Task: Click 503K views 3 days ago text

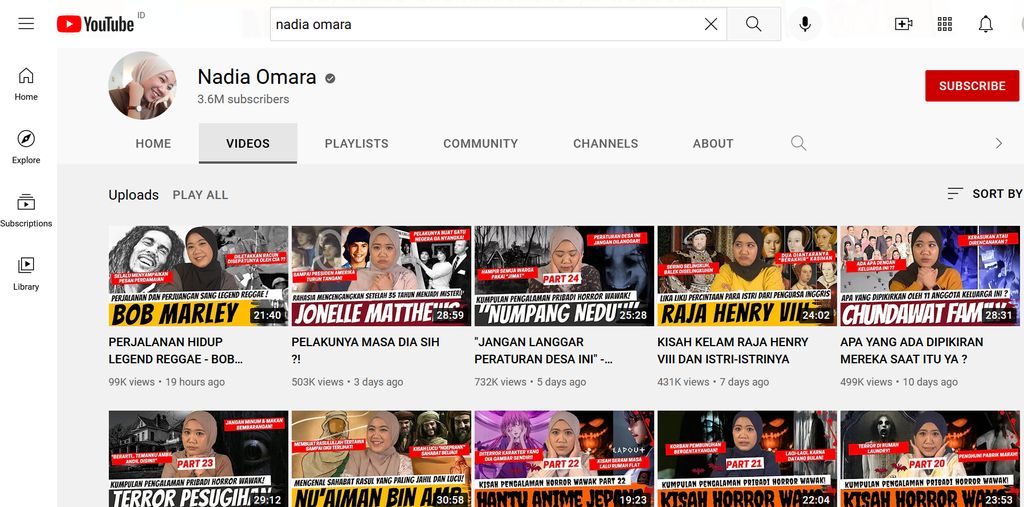Action: point(347,382)
